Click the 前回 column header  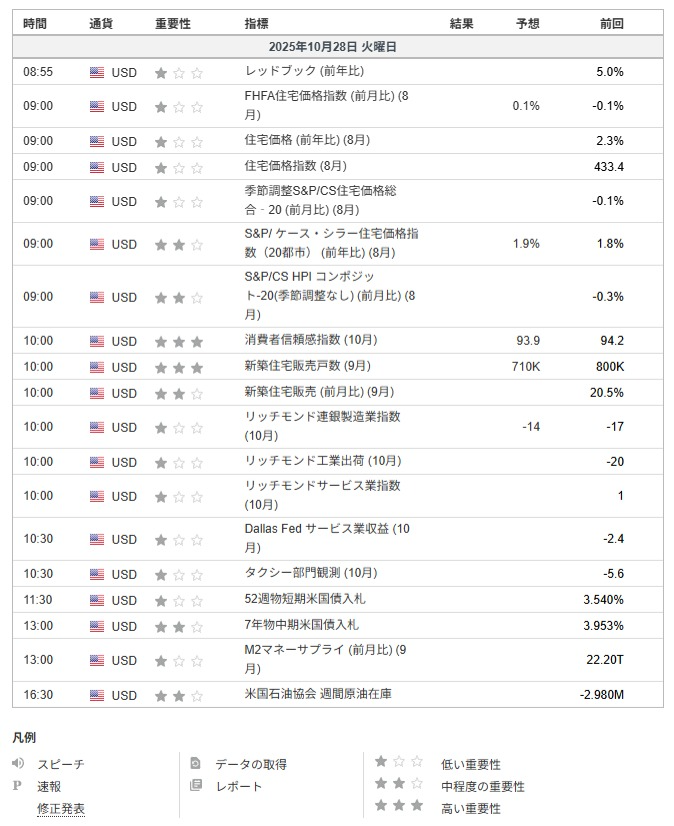pos(611,23)
